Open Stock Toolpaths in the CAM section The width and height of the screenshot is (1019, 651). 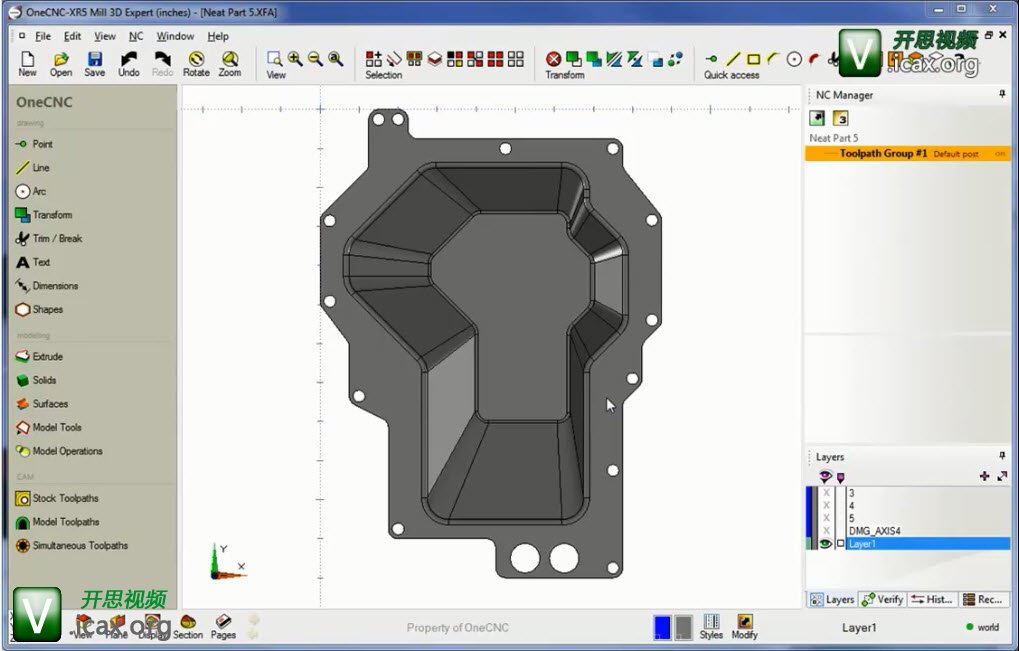coord(65,498)
